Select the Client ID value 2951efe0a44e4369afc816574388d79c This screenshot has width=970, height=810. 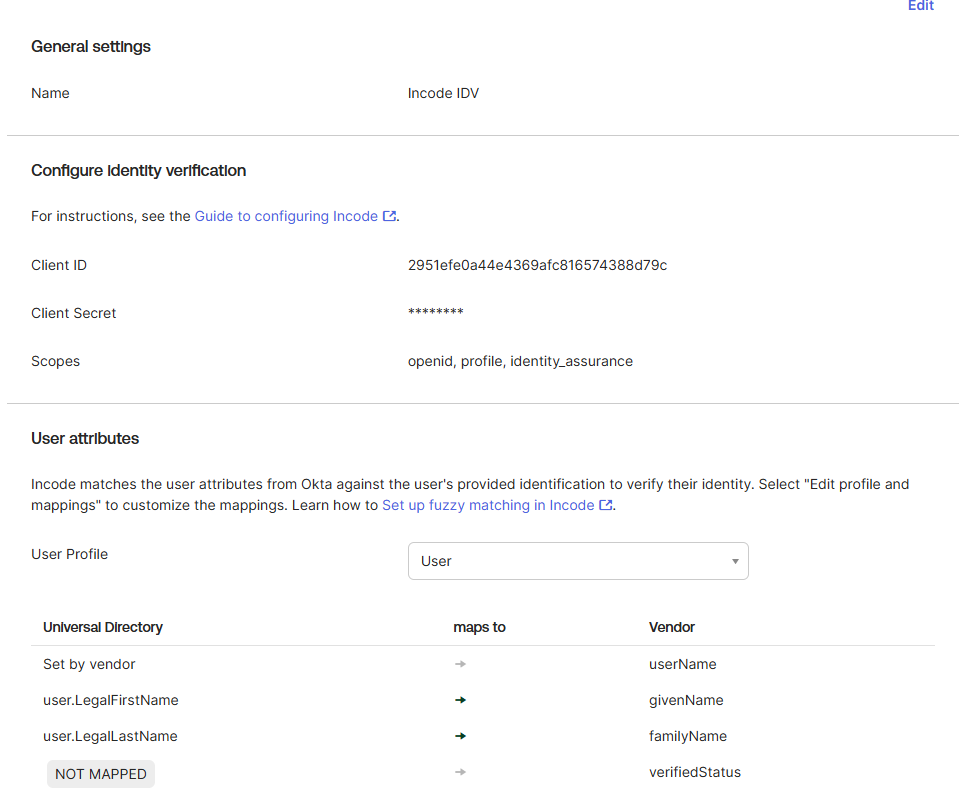click(537, 265)
